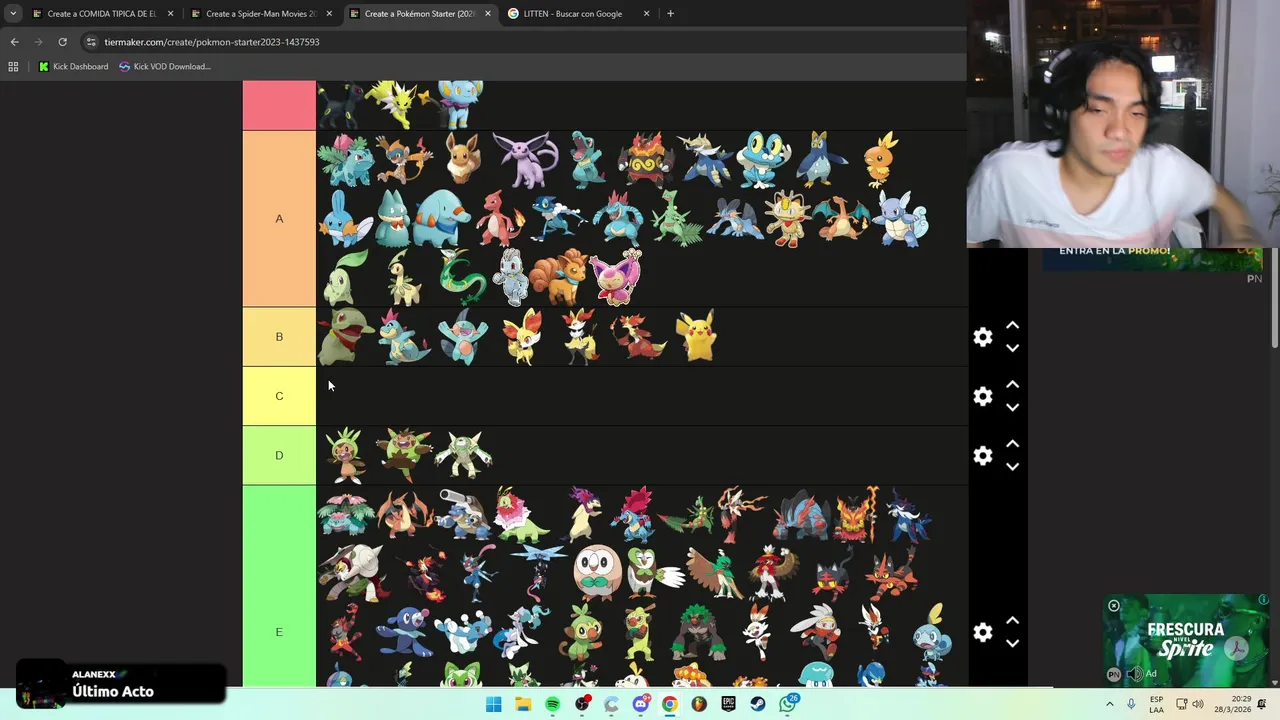Open WhatsApp from taskbar
The width and height of the screenshot is (1280, 720).
click(788, 704)
